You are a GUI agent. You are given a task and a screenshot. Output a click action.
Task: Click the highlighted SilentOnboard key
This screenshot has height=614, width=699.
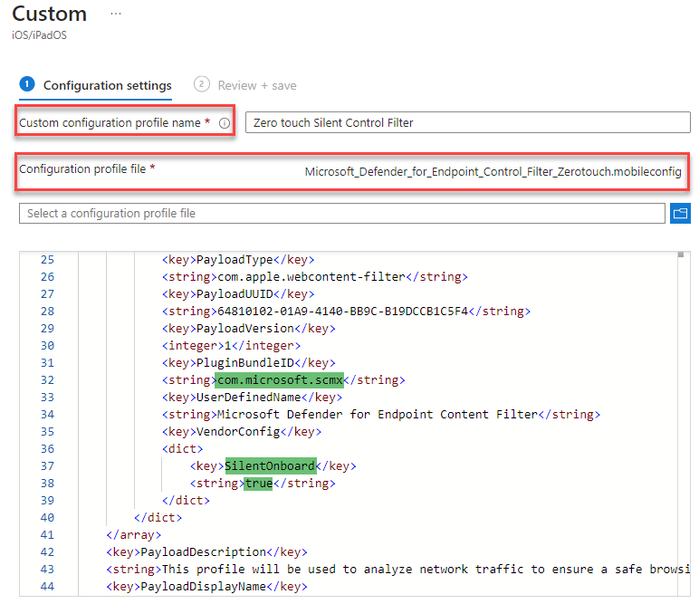point(271,466)
